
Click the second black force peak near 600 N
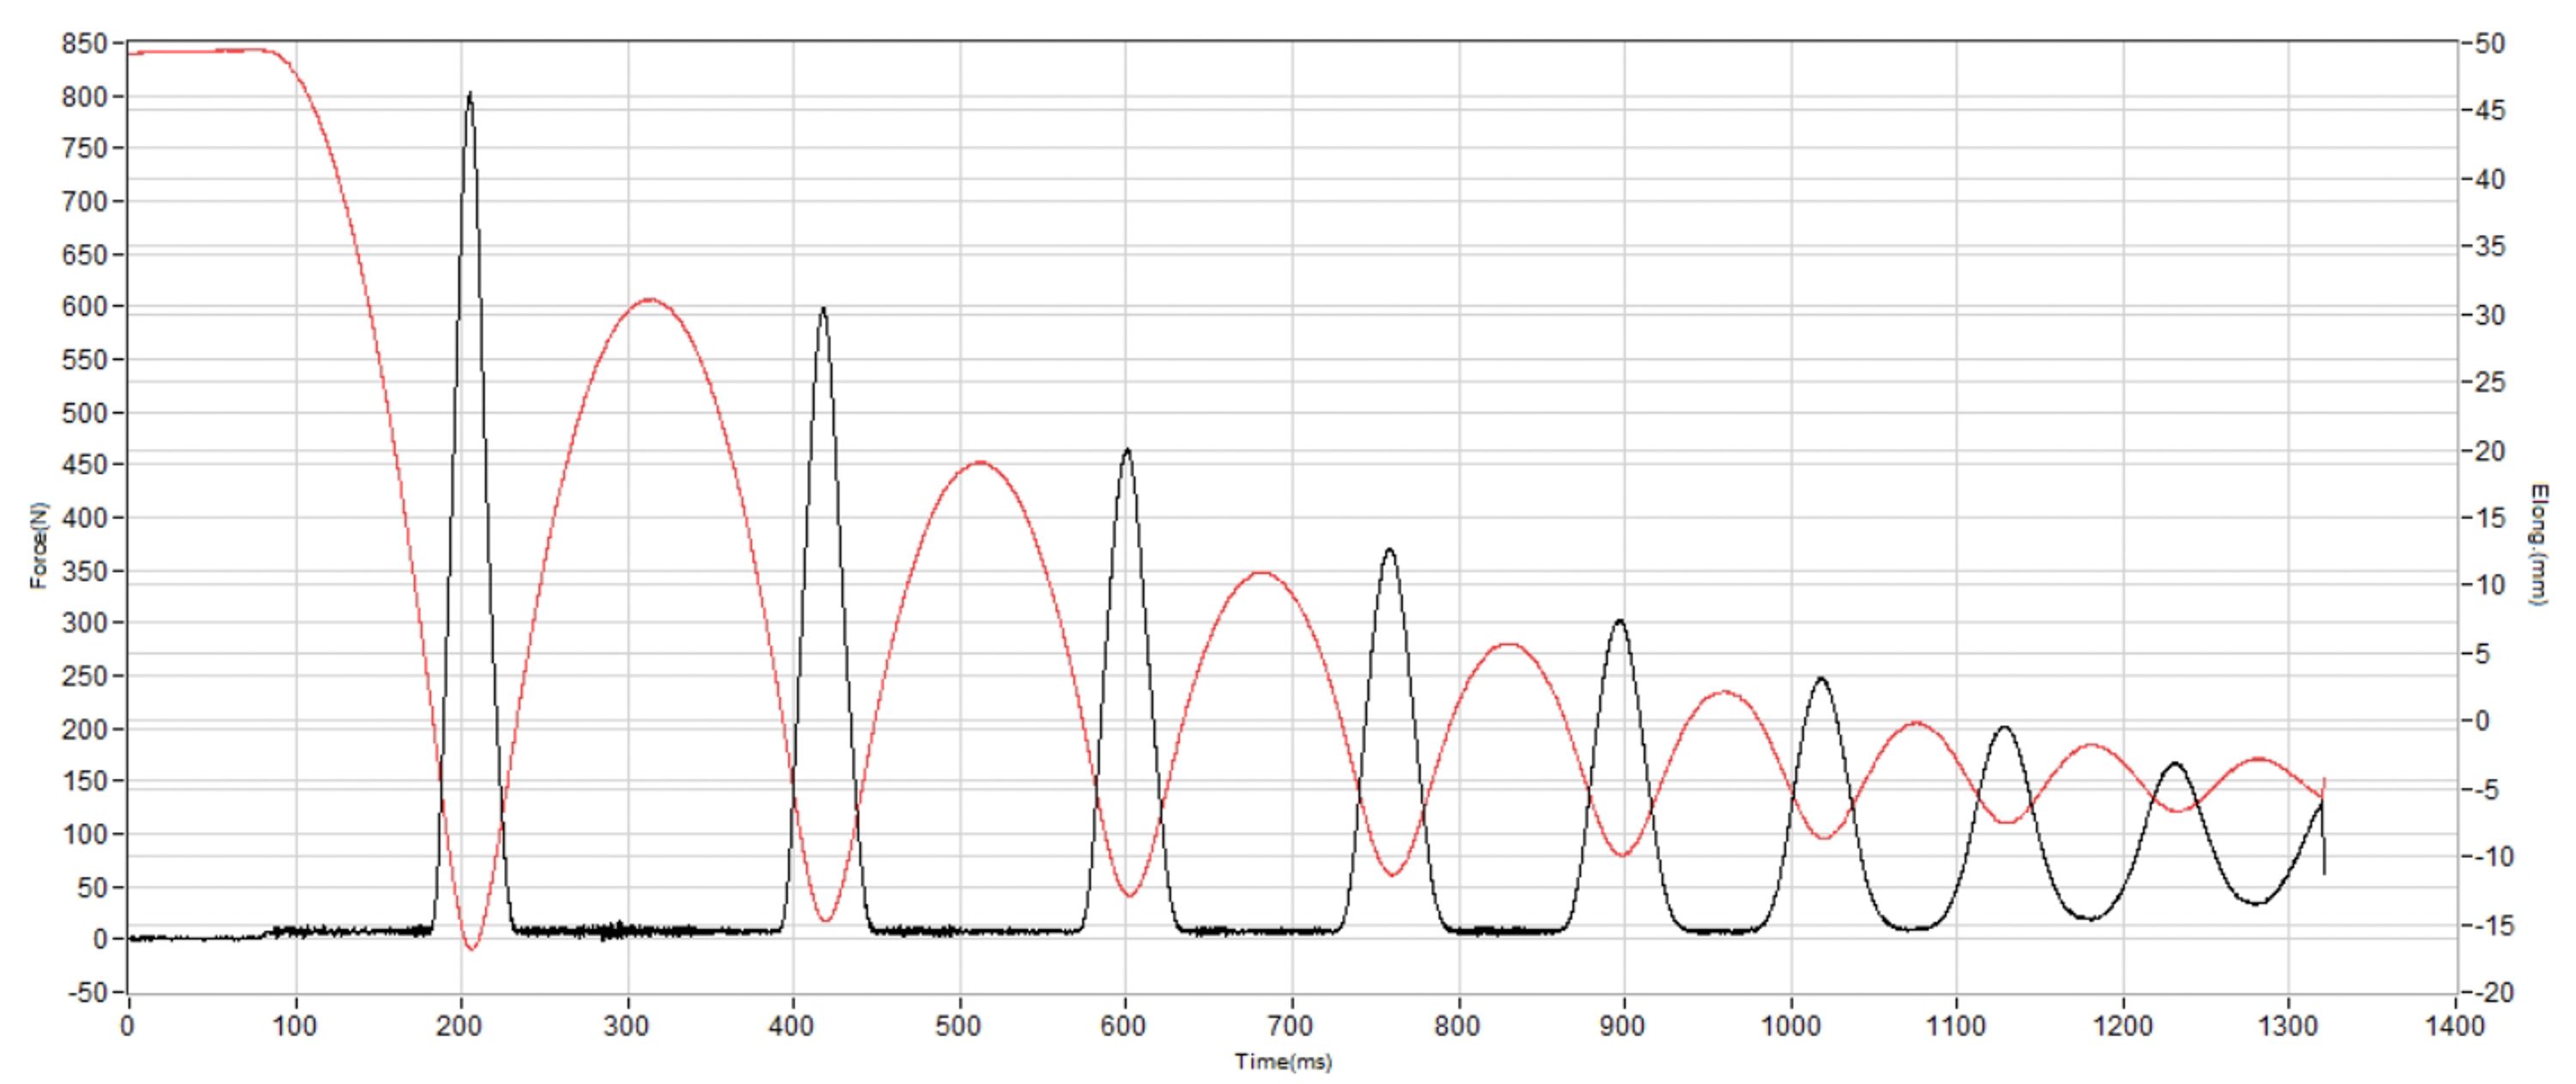[x=823, y=309]
